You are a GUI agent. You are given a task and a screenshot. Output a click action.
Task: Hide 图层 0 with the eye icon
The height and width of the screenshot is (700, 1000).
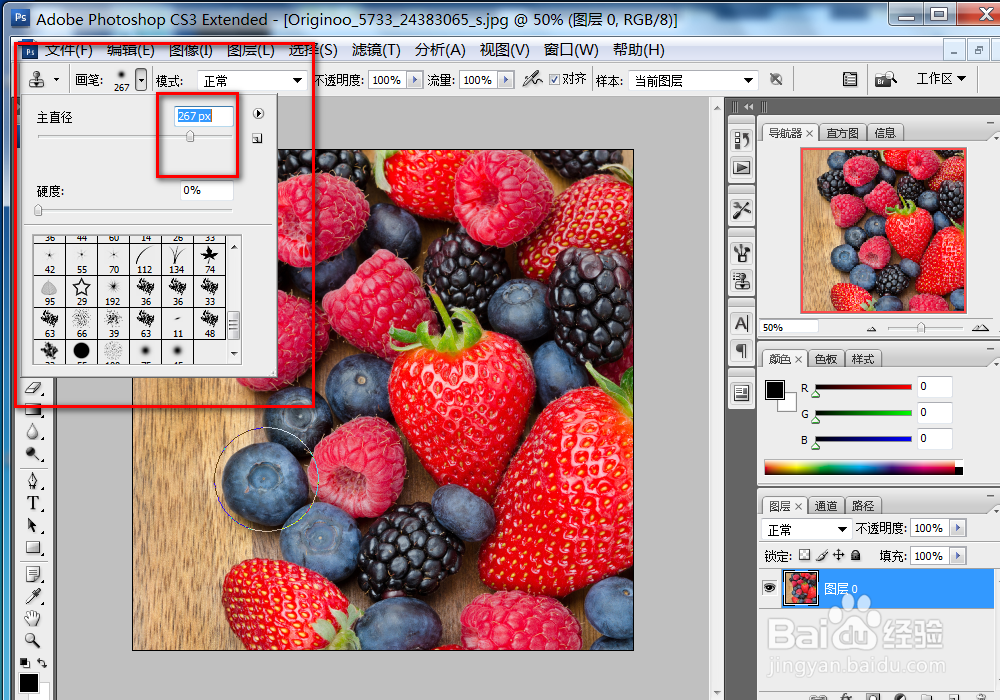pos(770,588)
